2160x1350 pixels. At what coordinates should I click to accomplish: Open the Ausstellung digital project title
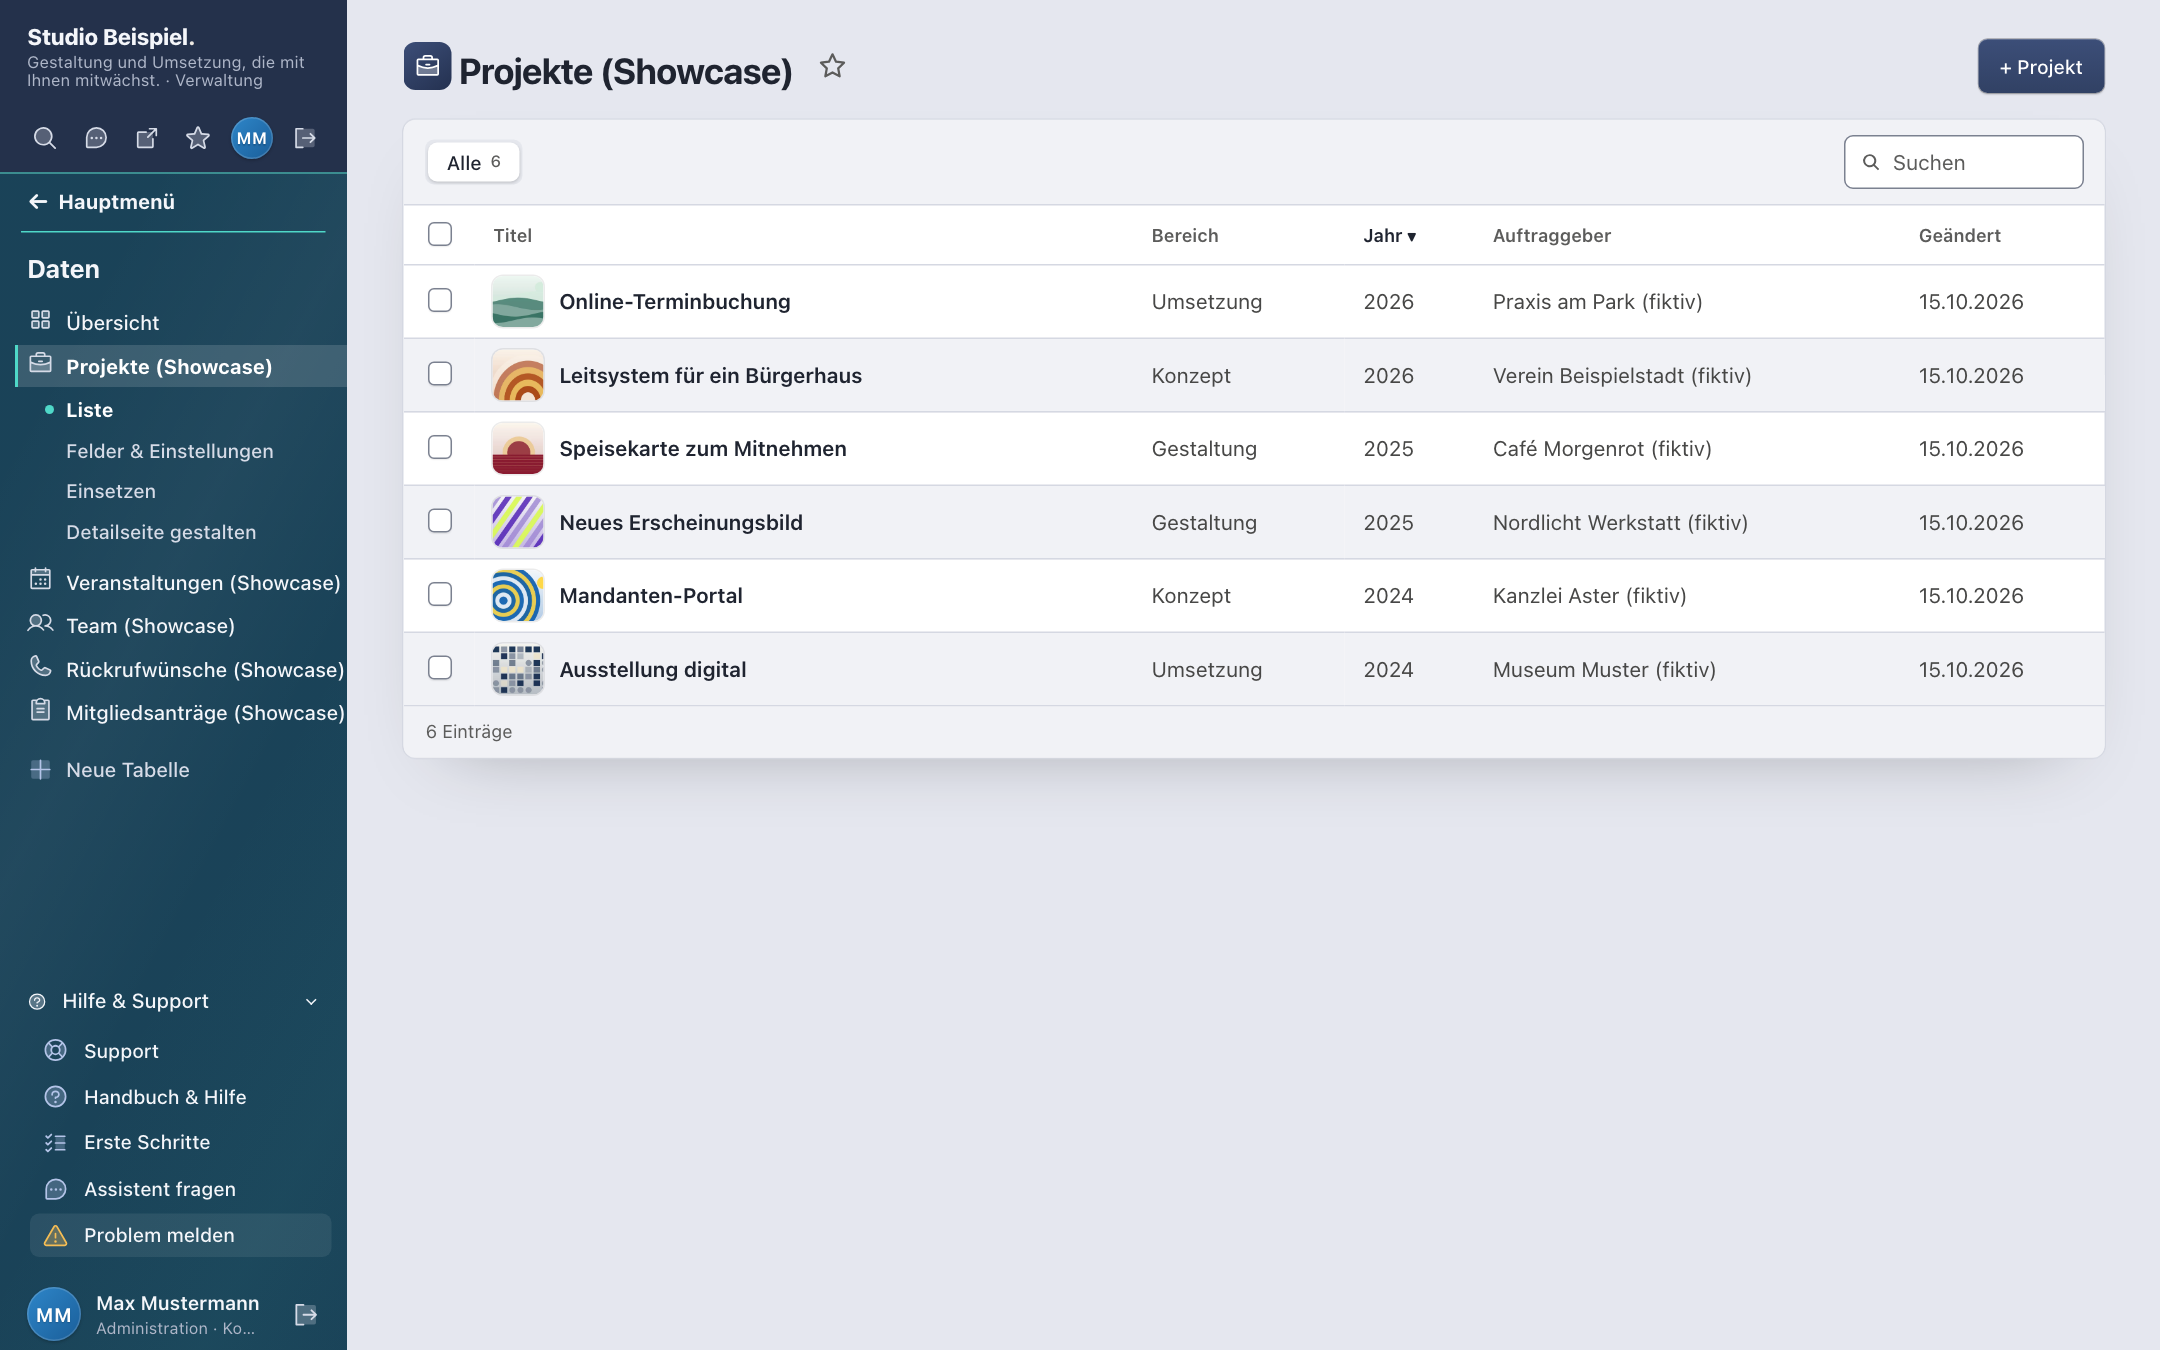tap(653, 670)
